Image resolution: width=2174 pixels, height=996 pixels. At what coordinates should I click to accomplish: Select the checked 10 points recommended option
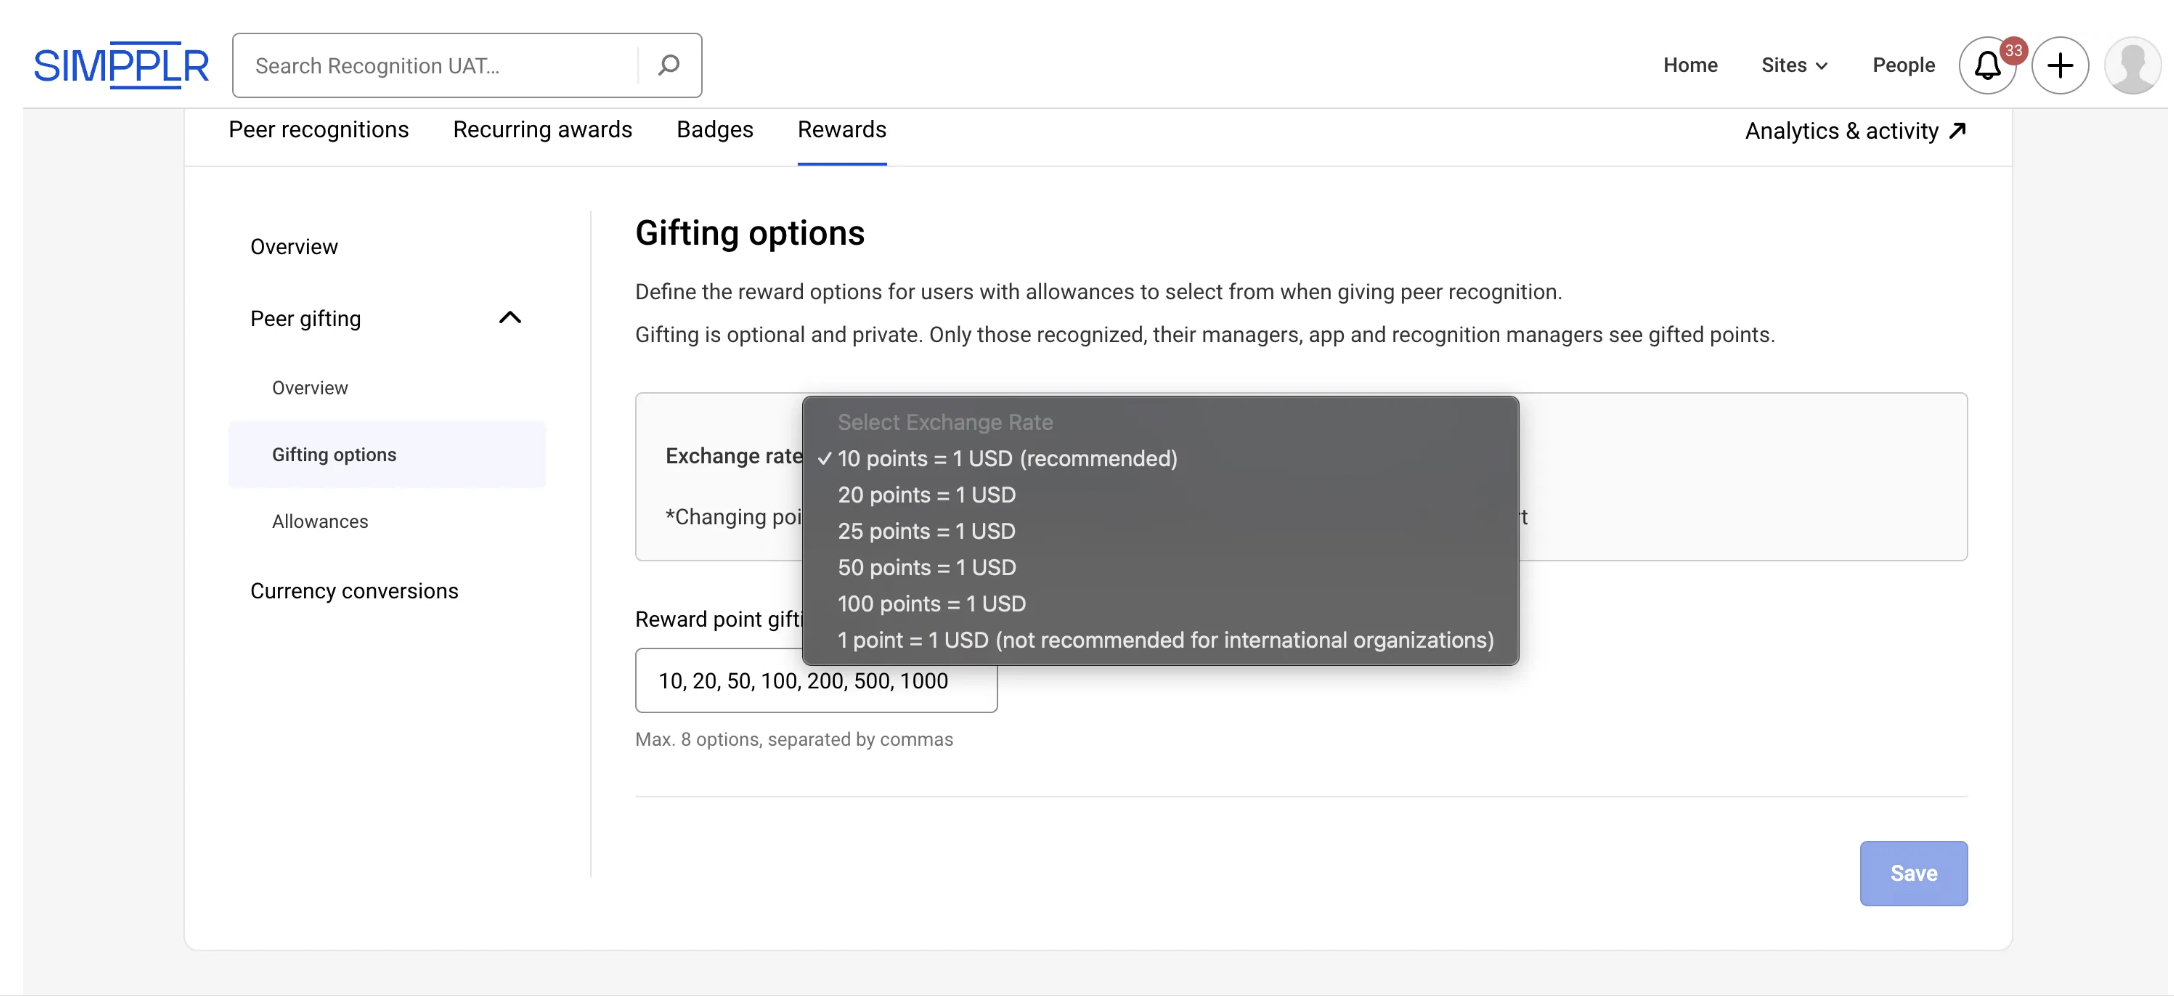[x=1007, y=458]
